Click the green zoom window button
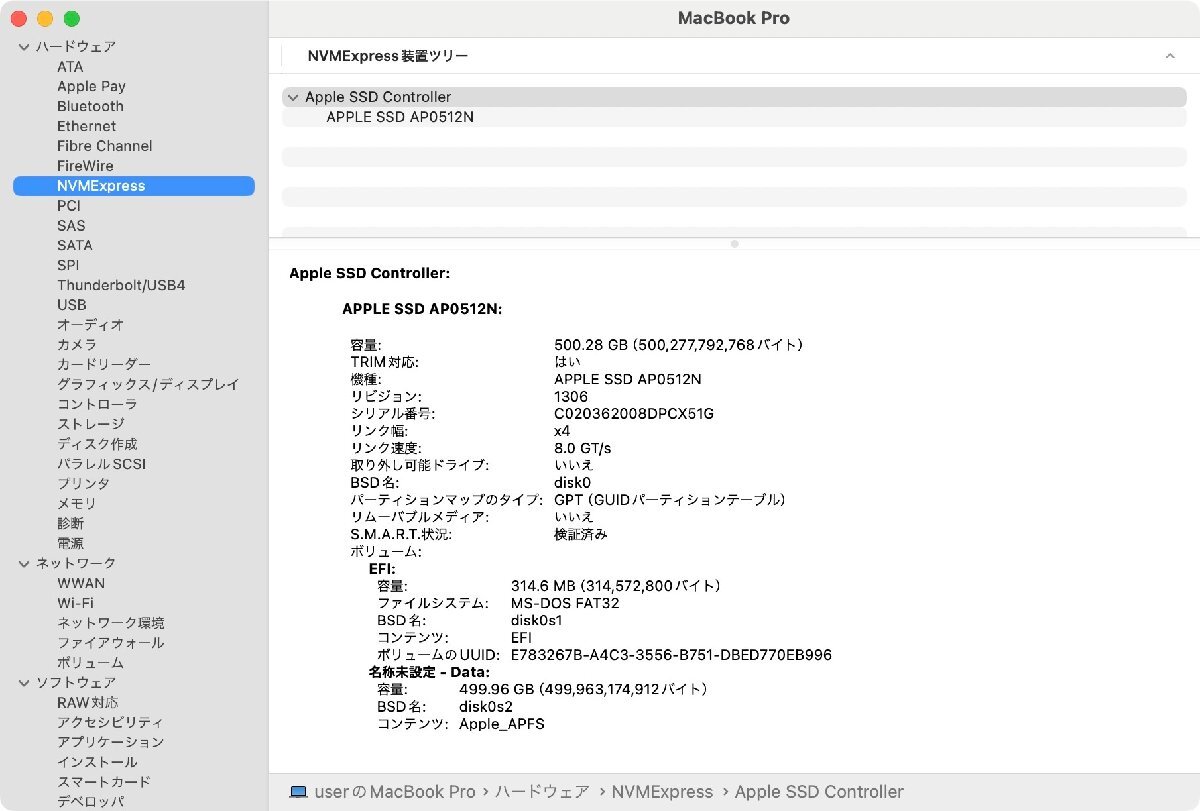The height and width of the screenshot is (811, 1200). pyautogui.click(x=71, y=19)
